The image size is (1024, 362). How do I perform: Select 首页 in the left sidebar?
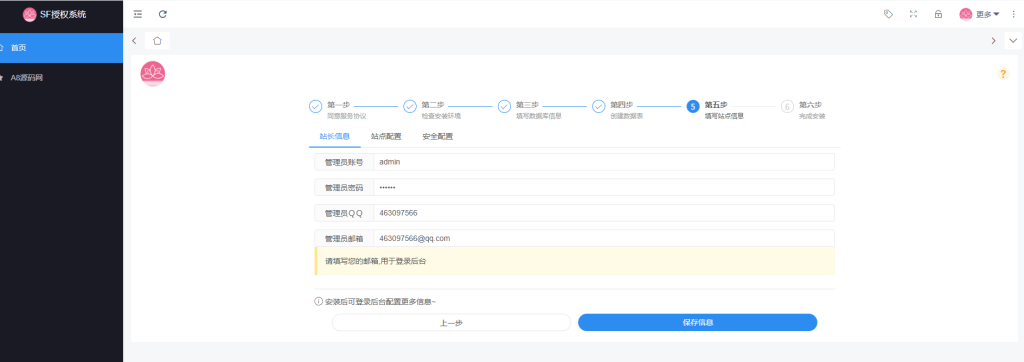coord(61,48)
